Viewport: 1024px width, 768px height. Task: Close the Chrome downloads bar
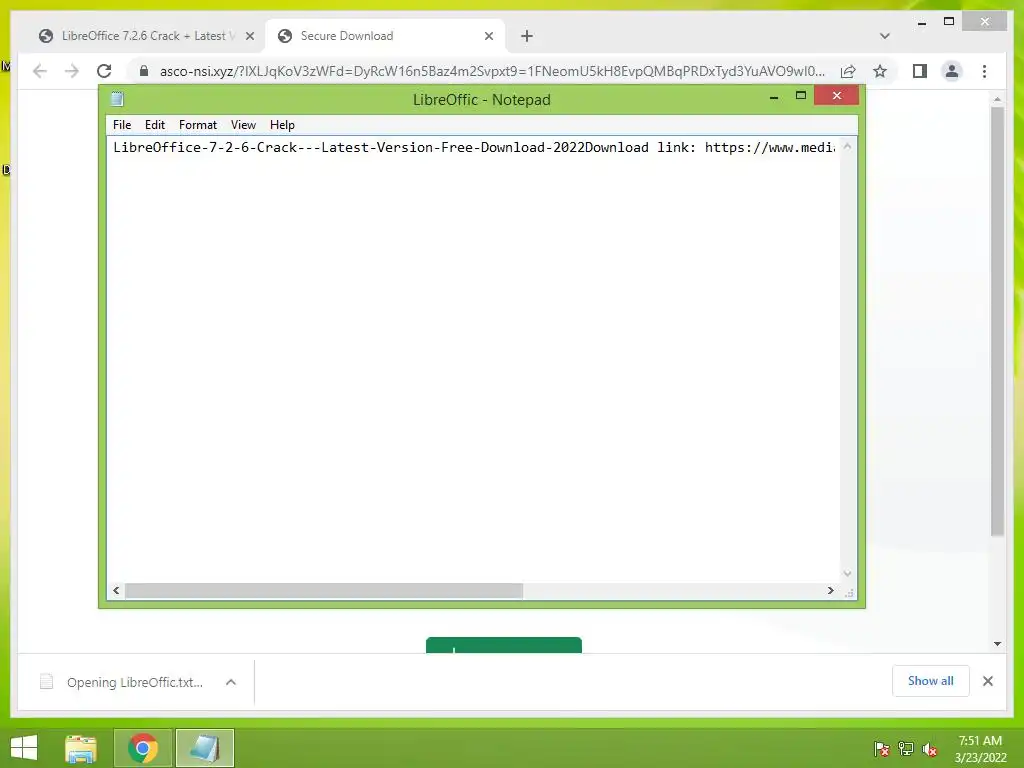click(988, 681)
